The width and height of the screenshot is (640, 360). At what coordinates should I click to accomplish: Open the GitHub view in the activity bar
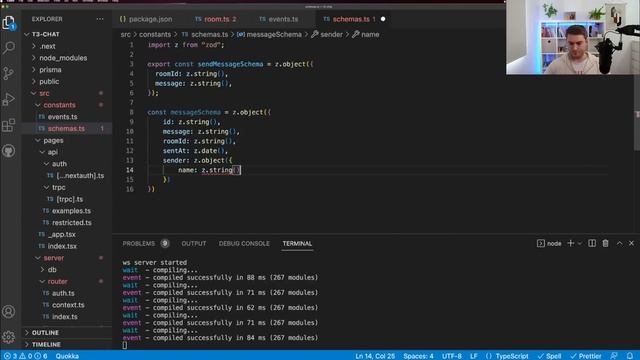[x=9, y=151]
